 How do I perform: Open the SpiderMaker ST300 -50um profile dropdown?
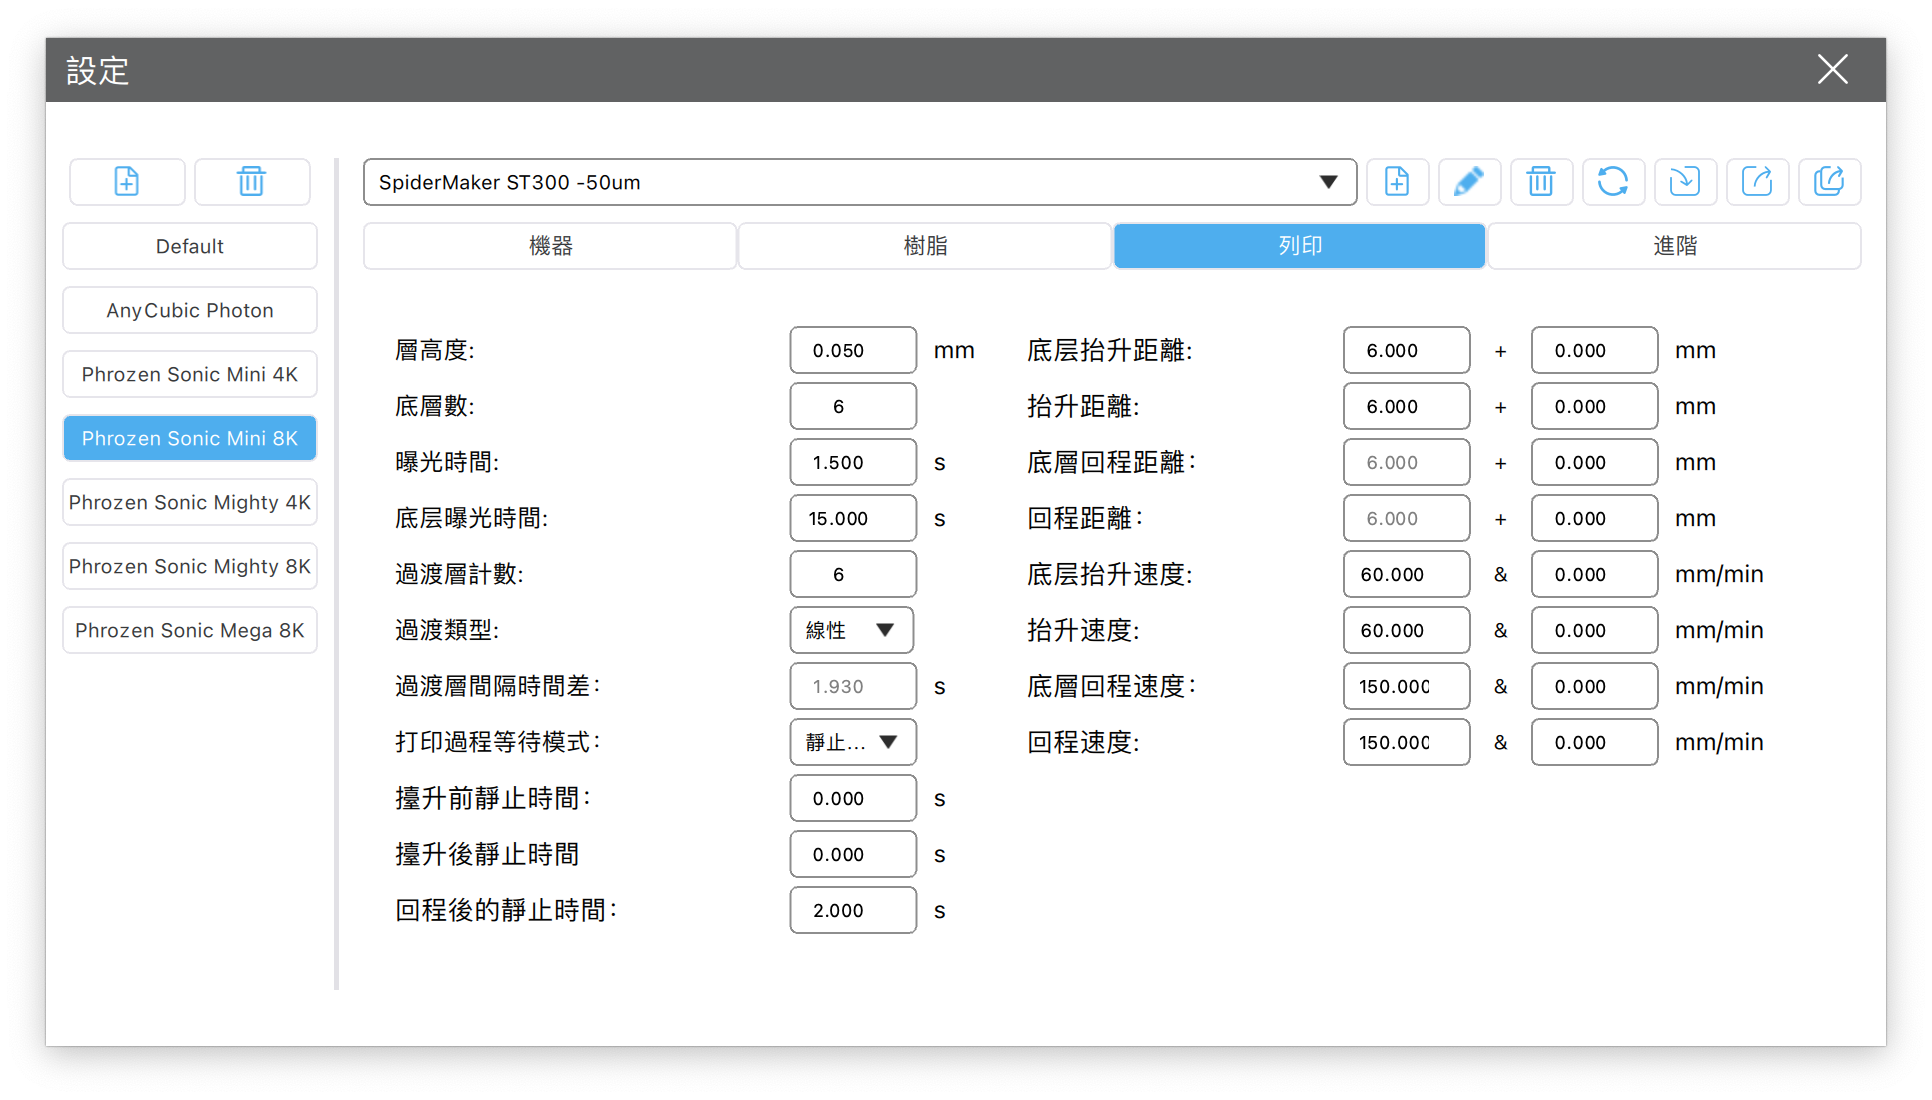point(859,182)
